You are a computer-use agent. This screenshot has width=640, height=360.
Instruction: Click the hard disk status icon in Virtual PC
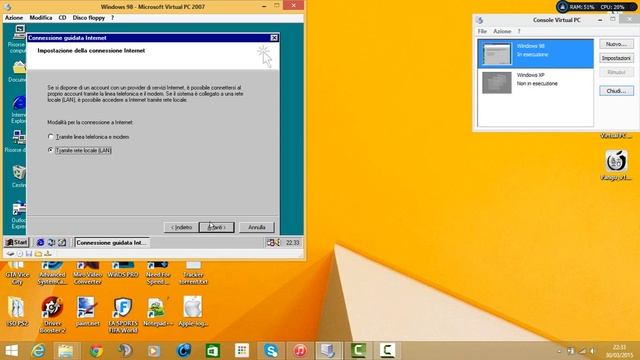pos(10,254)
